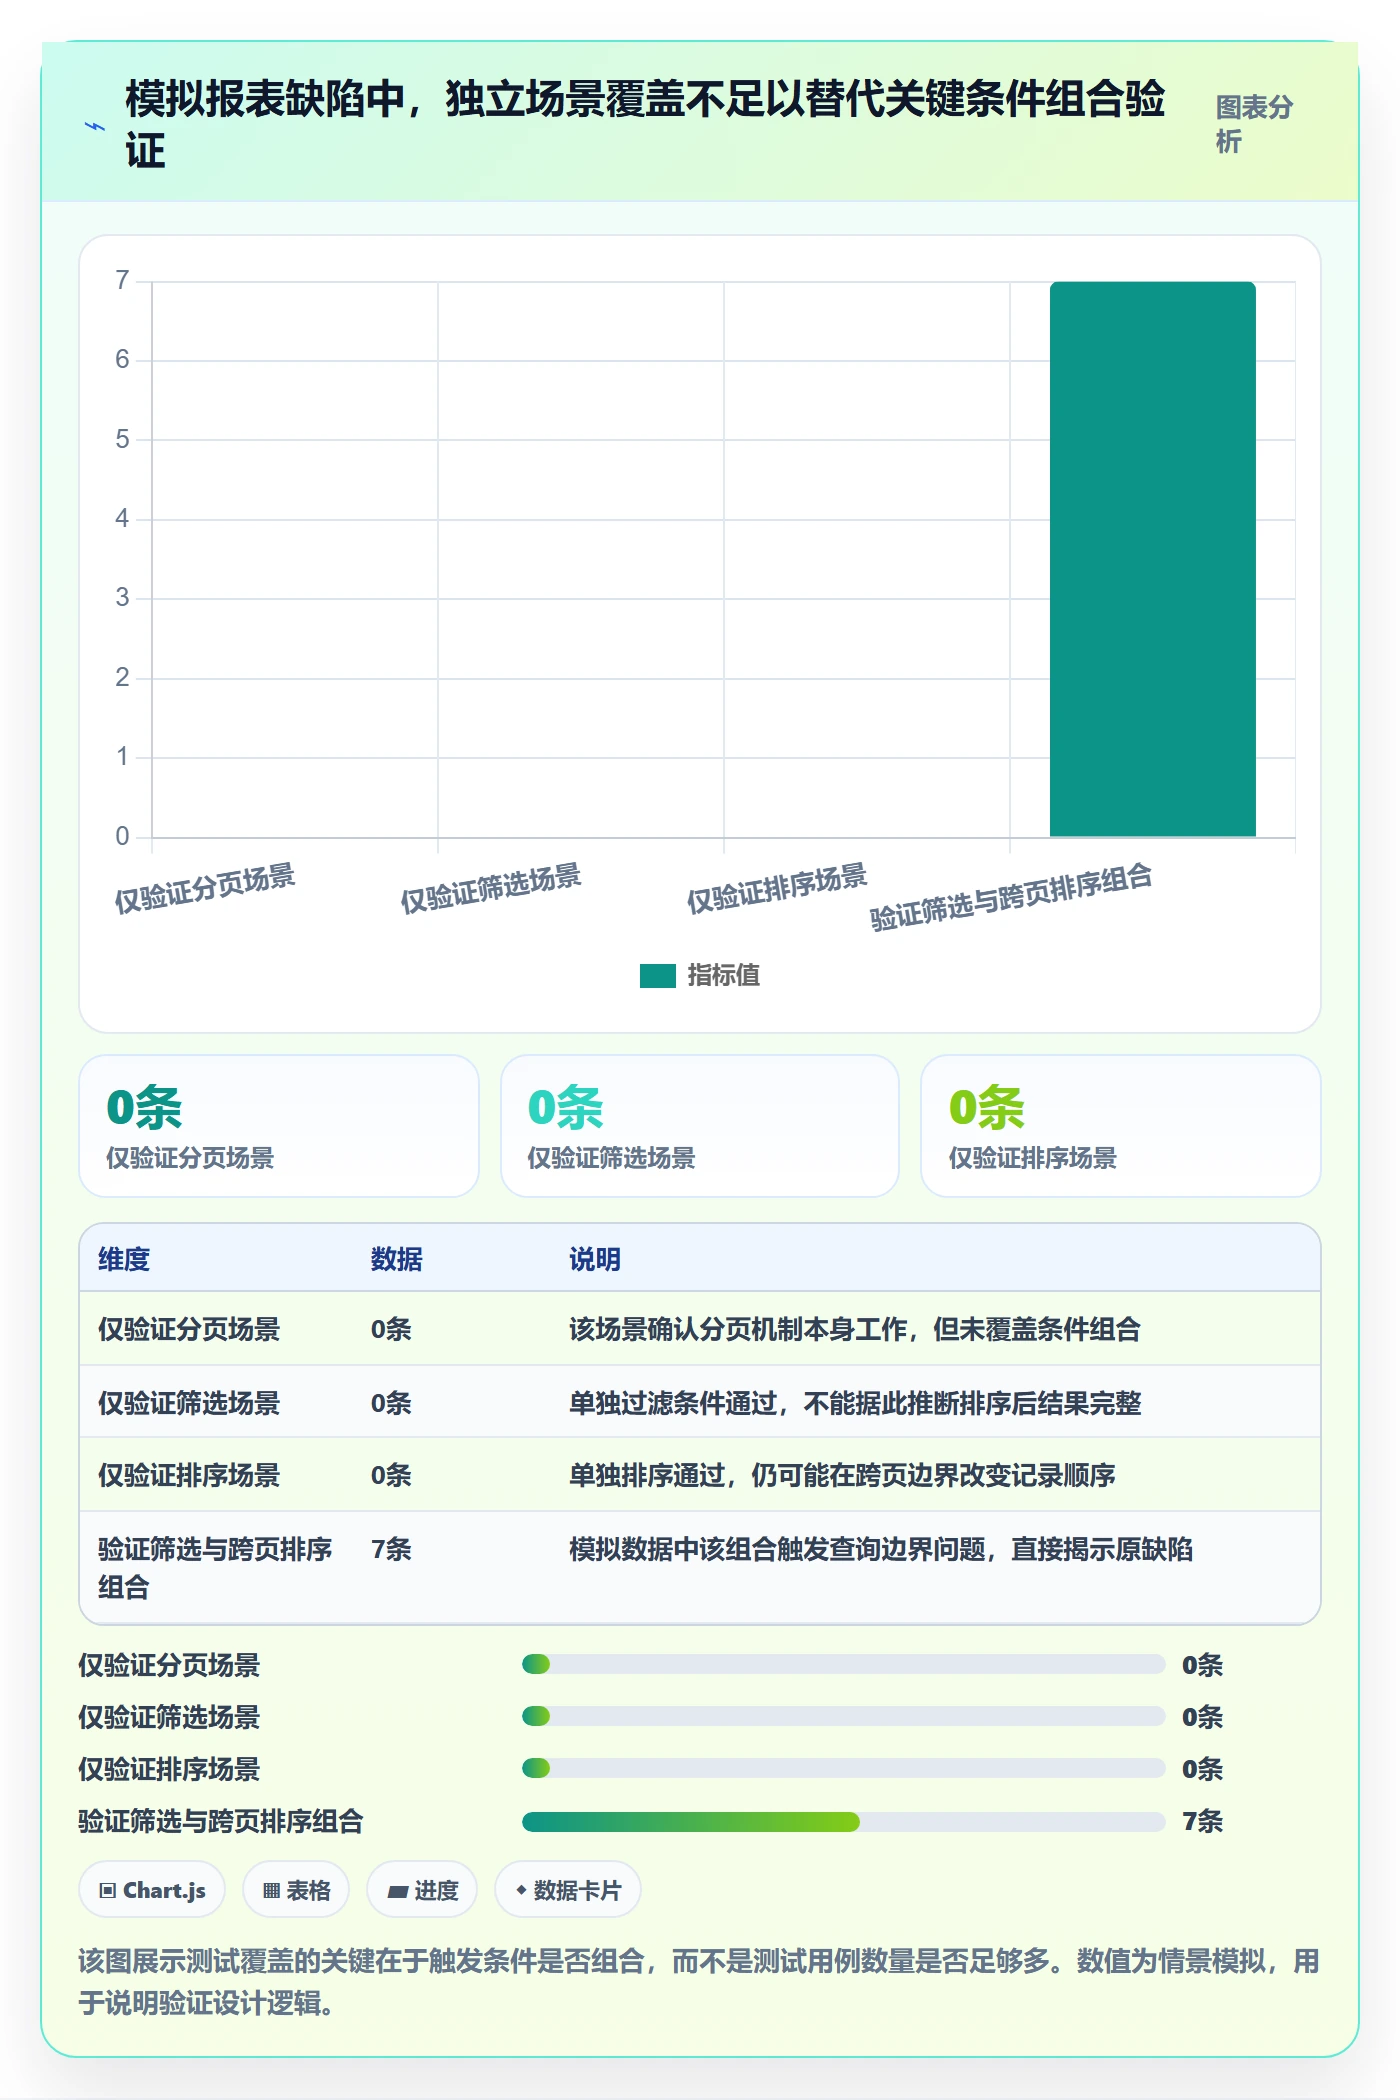
Task: Click the 仅验证分页场景 table row name
Action: [x=189, y=1329]
